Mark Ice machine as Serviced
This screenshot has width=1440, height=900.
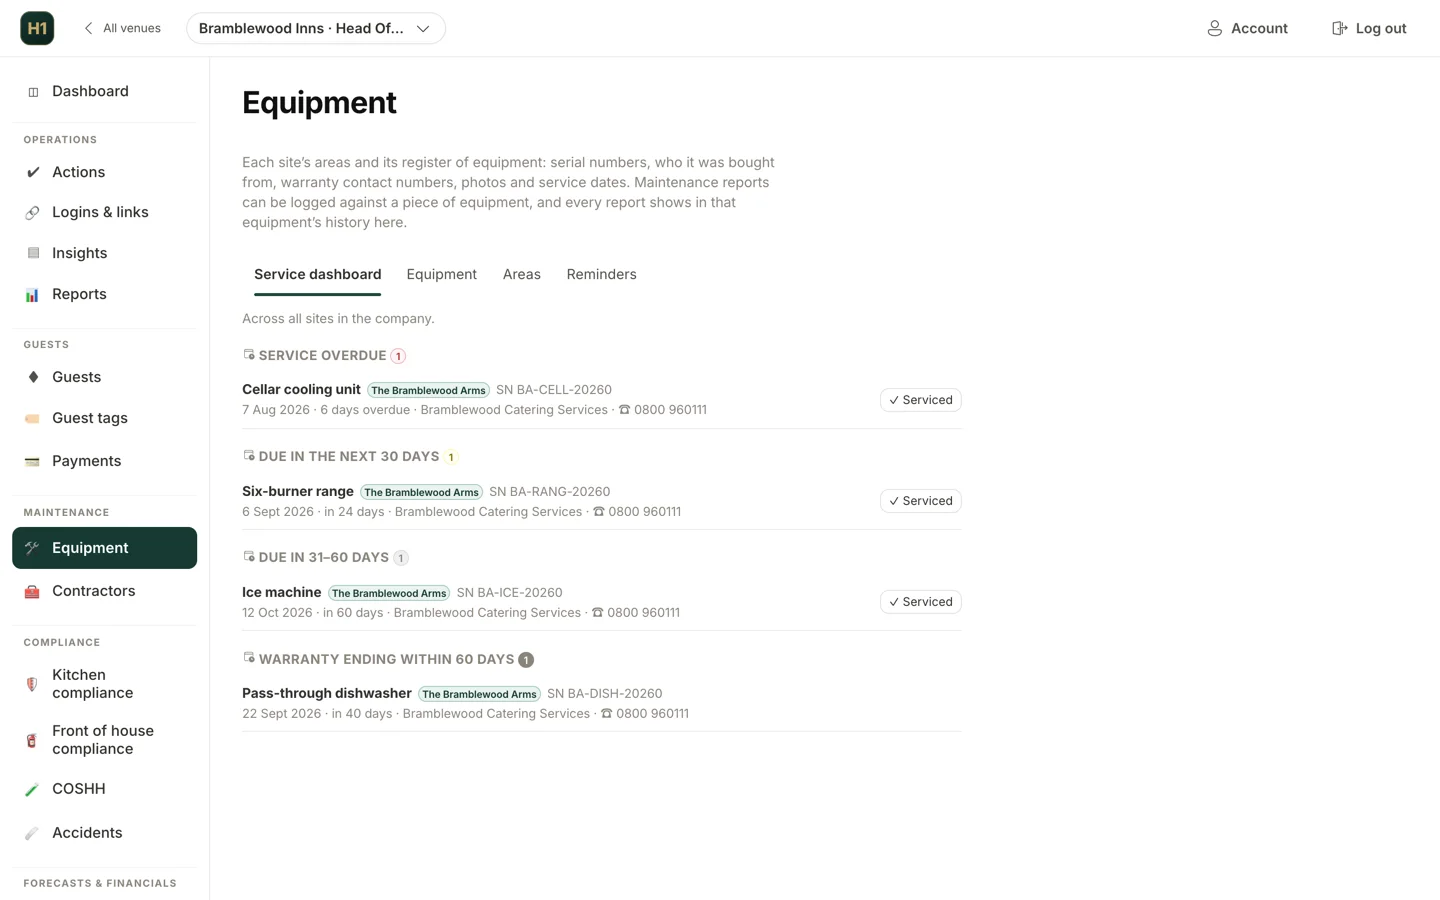920,602
